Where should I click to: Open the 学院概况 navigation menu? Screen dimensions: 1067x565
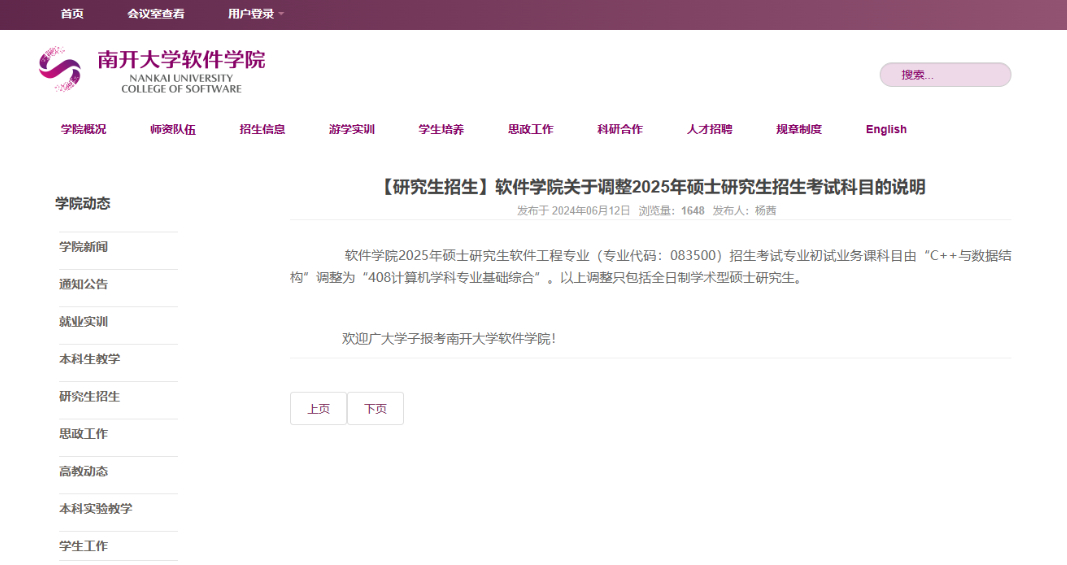coord(84,129)
